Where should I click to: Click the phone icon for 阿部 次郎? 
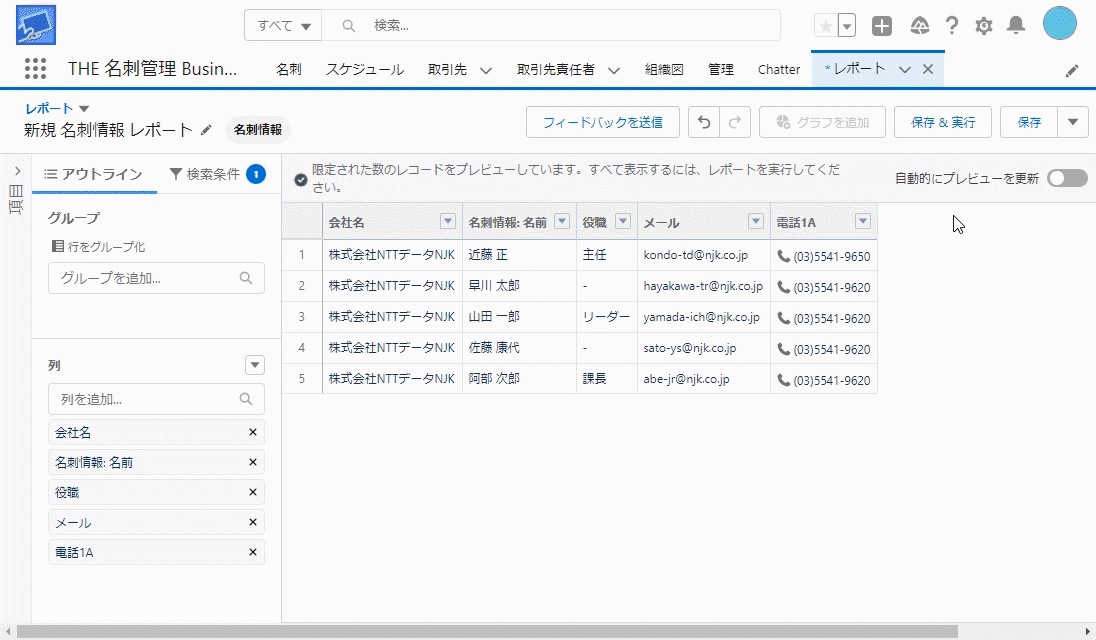pyautogui.click(x=784, y=380)
